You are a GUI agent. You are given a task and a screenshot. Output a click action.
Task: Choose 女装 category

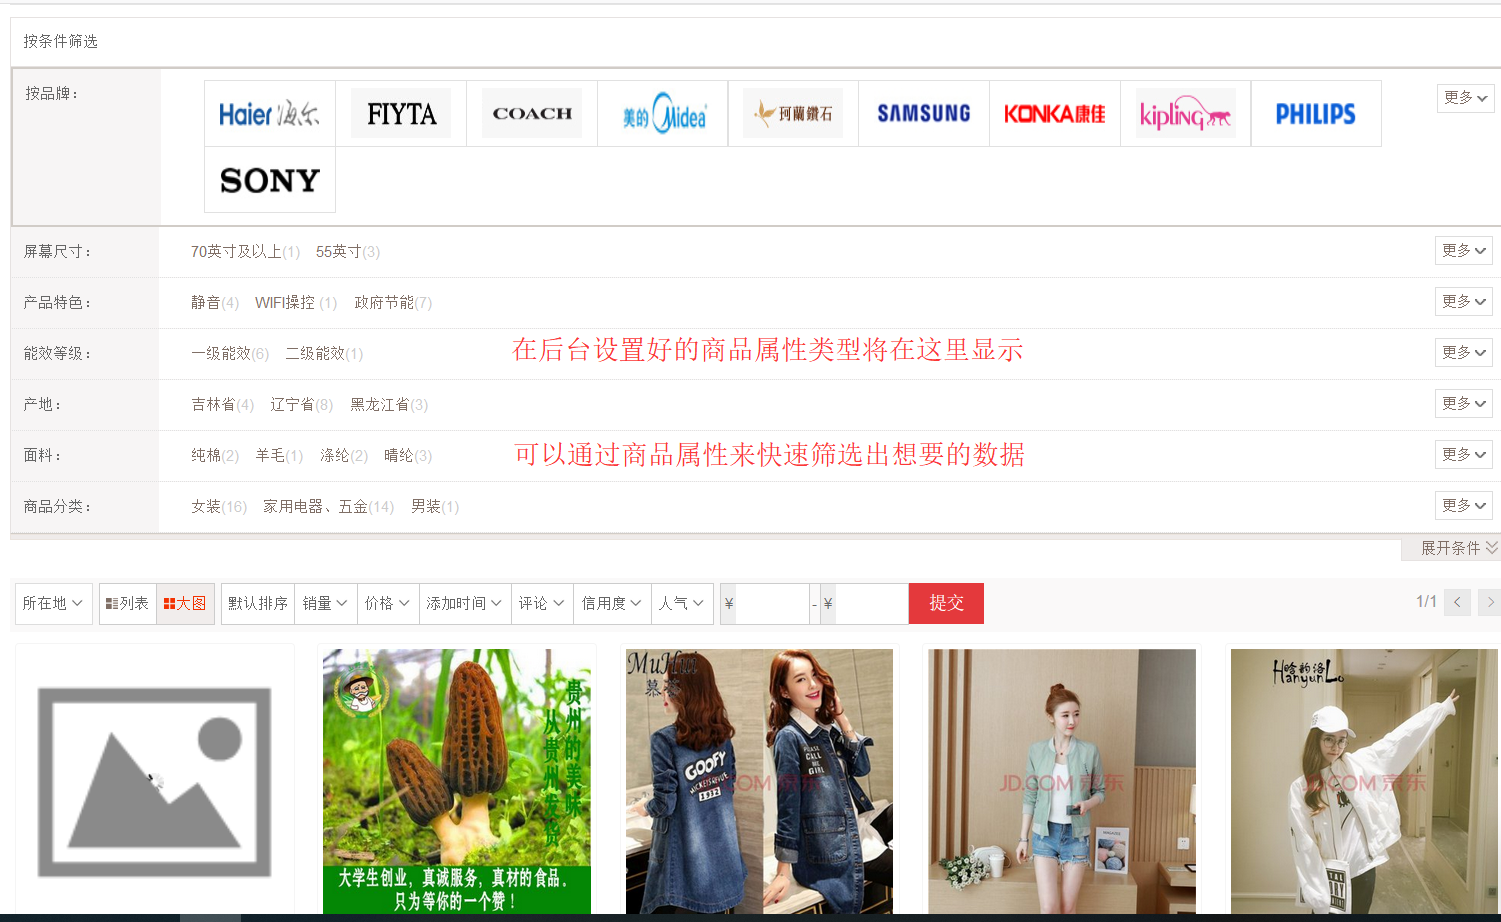coord(219,507)
